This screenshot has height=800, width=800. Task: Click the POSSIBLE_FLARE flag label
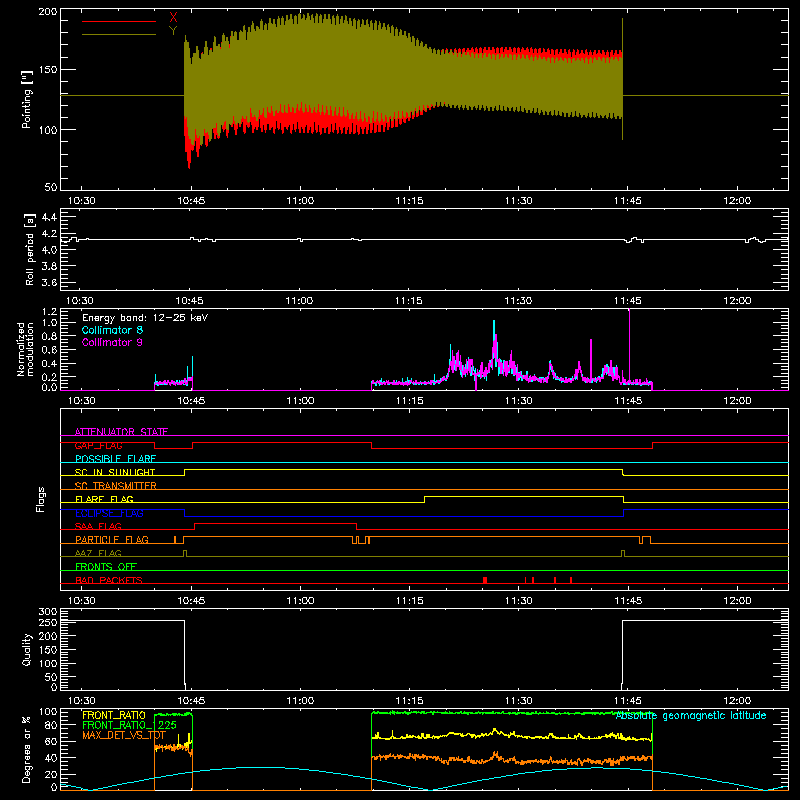pos(115,459)
